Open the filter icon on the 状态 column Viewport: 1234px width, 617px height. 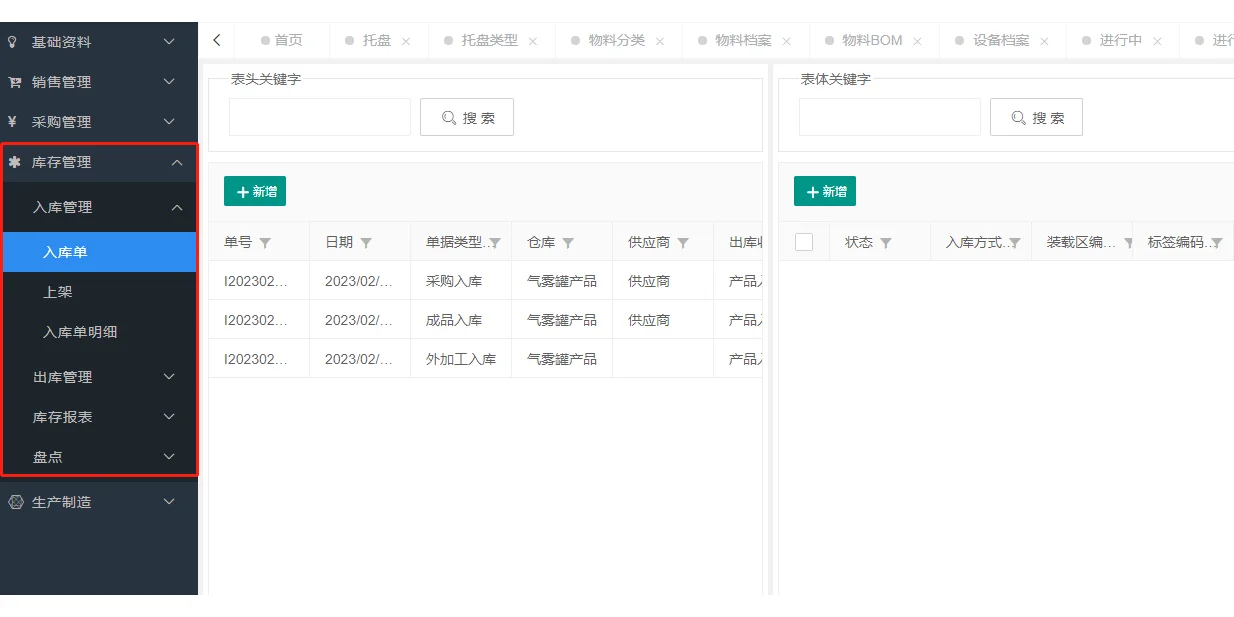[x=887, y=241]
